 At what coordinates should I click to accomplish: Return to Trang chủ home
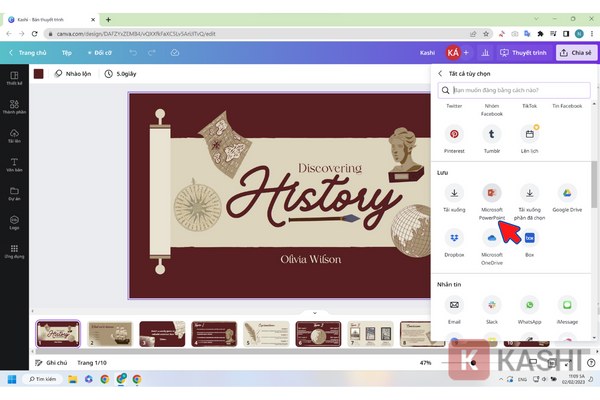point(28,52)
